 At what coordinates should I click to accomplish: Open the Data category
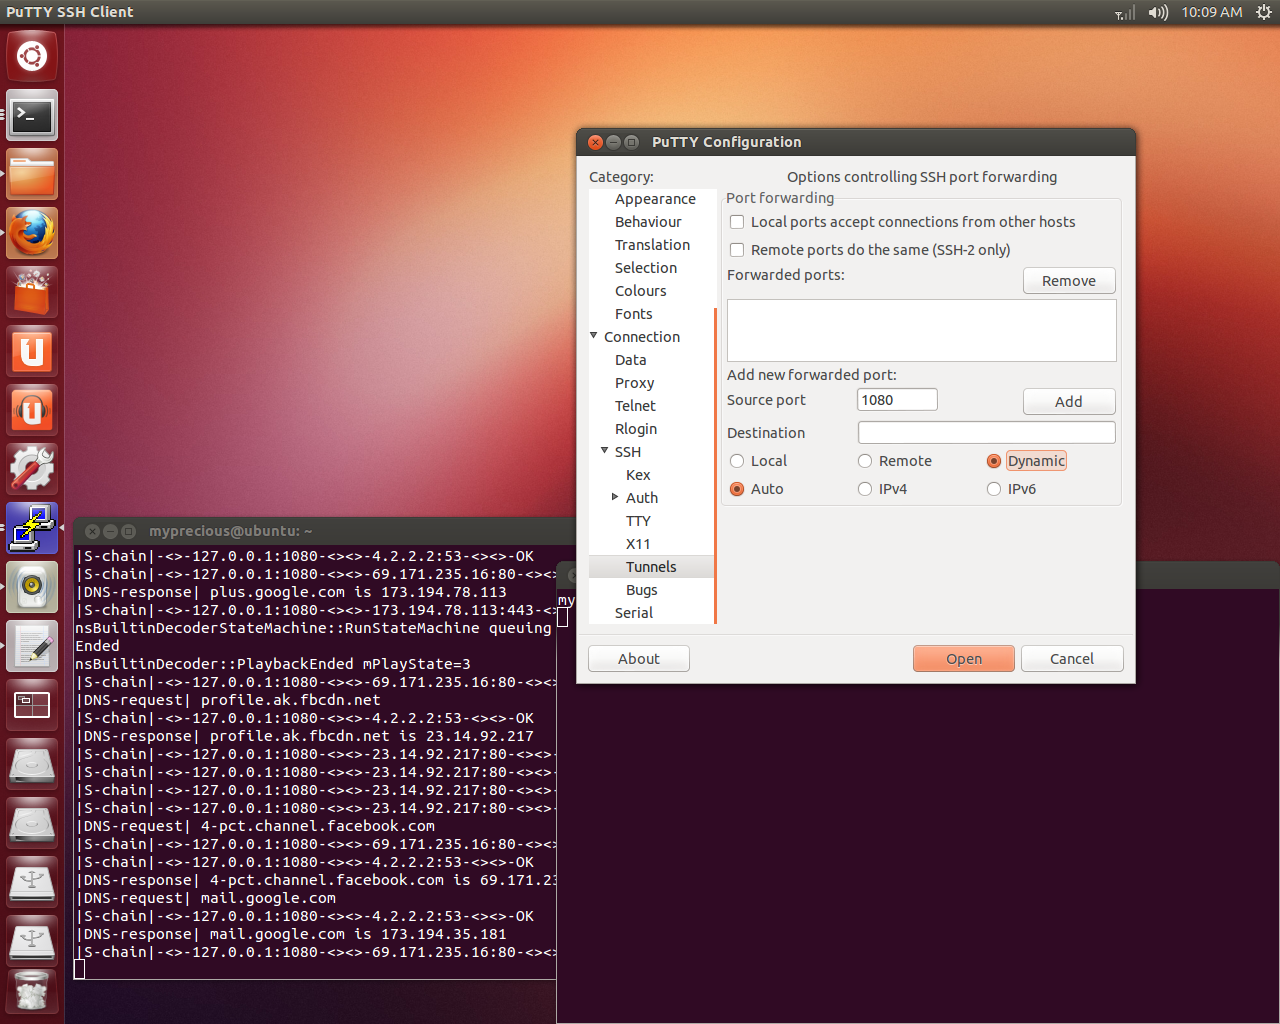[x=631, y=360]
